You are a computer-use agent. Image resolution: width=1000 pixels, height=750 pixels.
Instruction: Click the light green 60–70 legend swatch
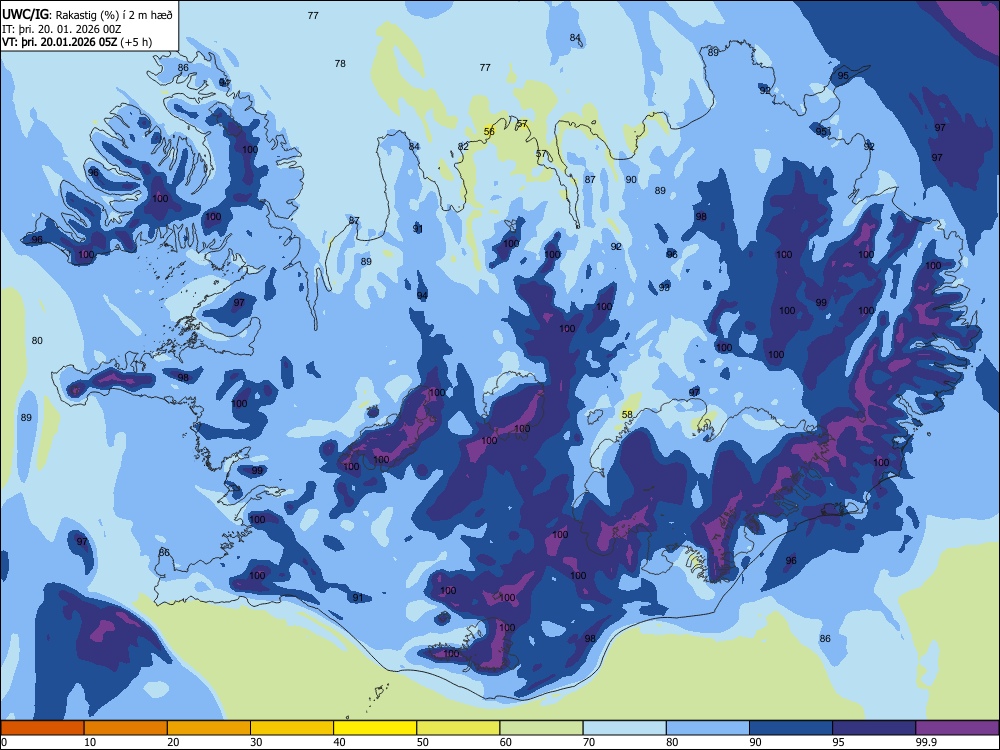click(541, 728)
